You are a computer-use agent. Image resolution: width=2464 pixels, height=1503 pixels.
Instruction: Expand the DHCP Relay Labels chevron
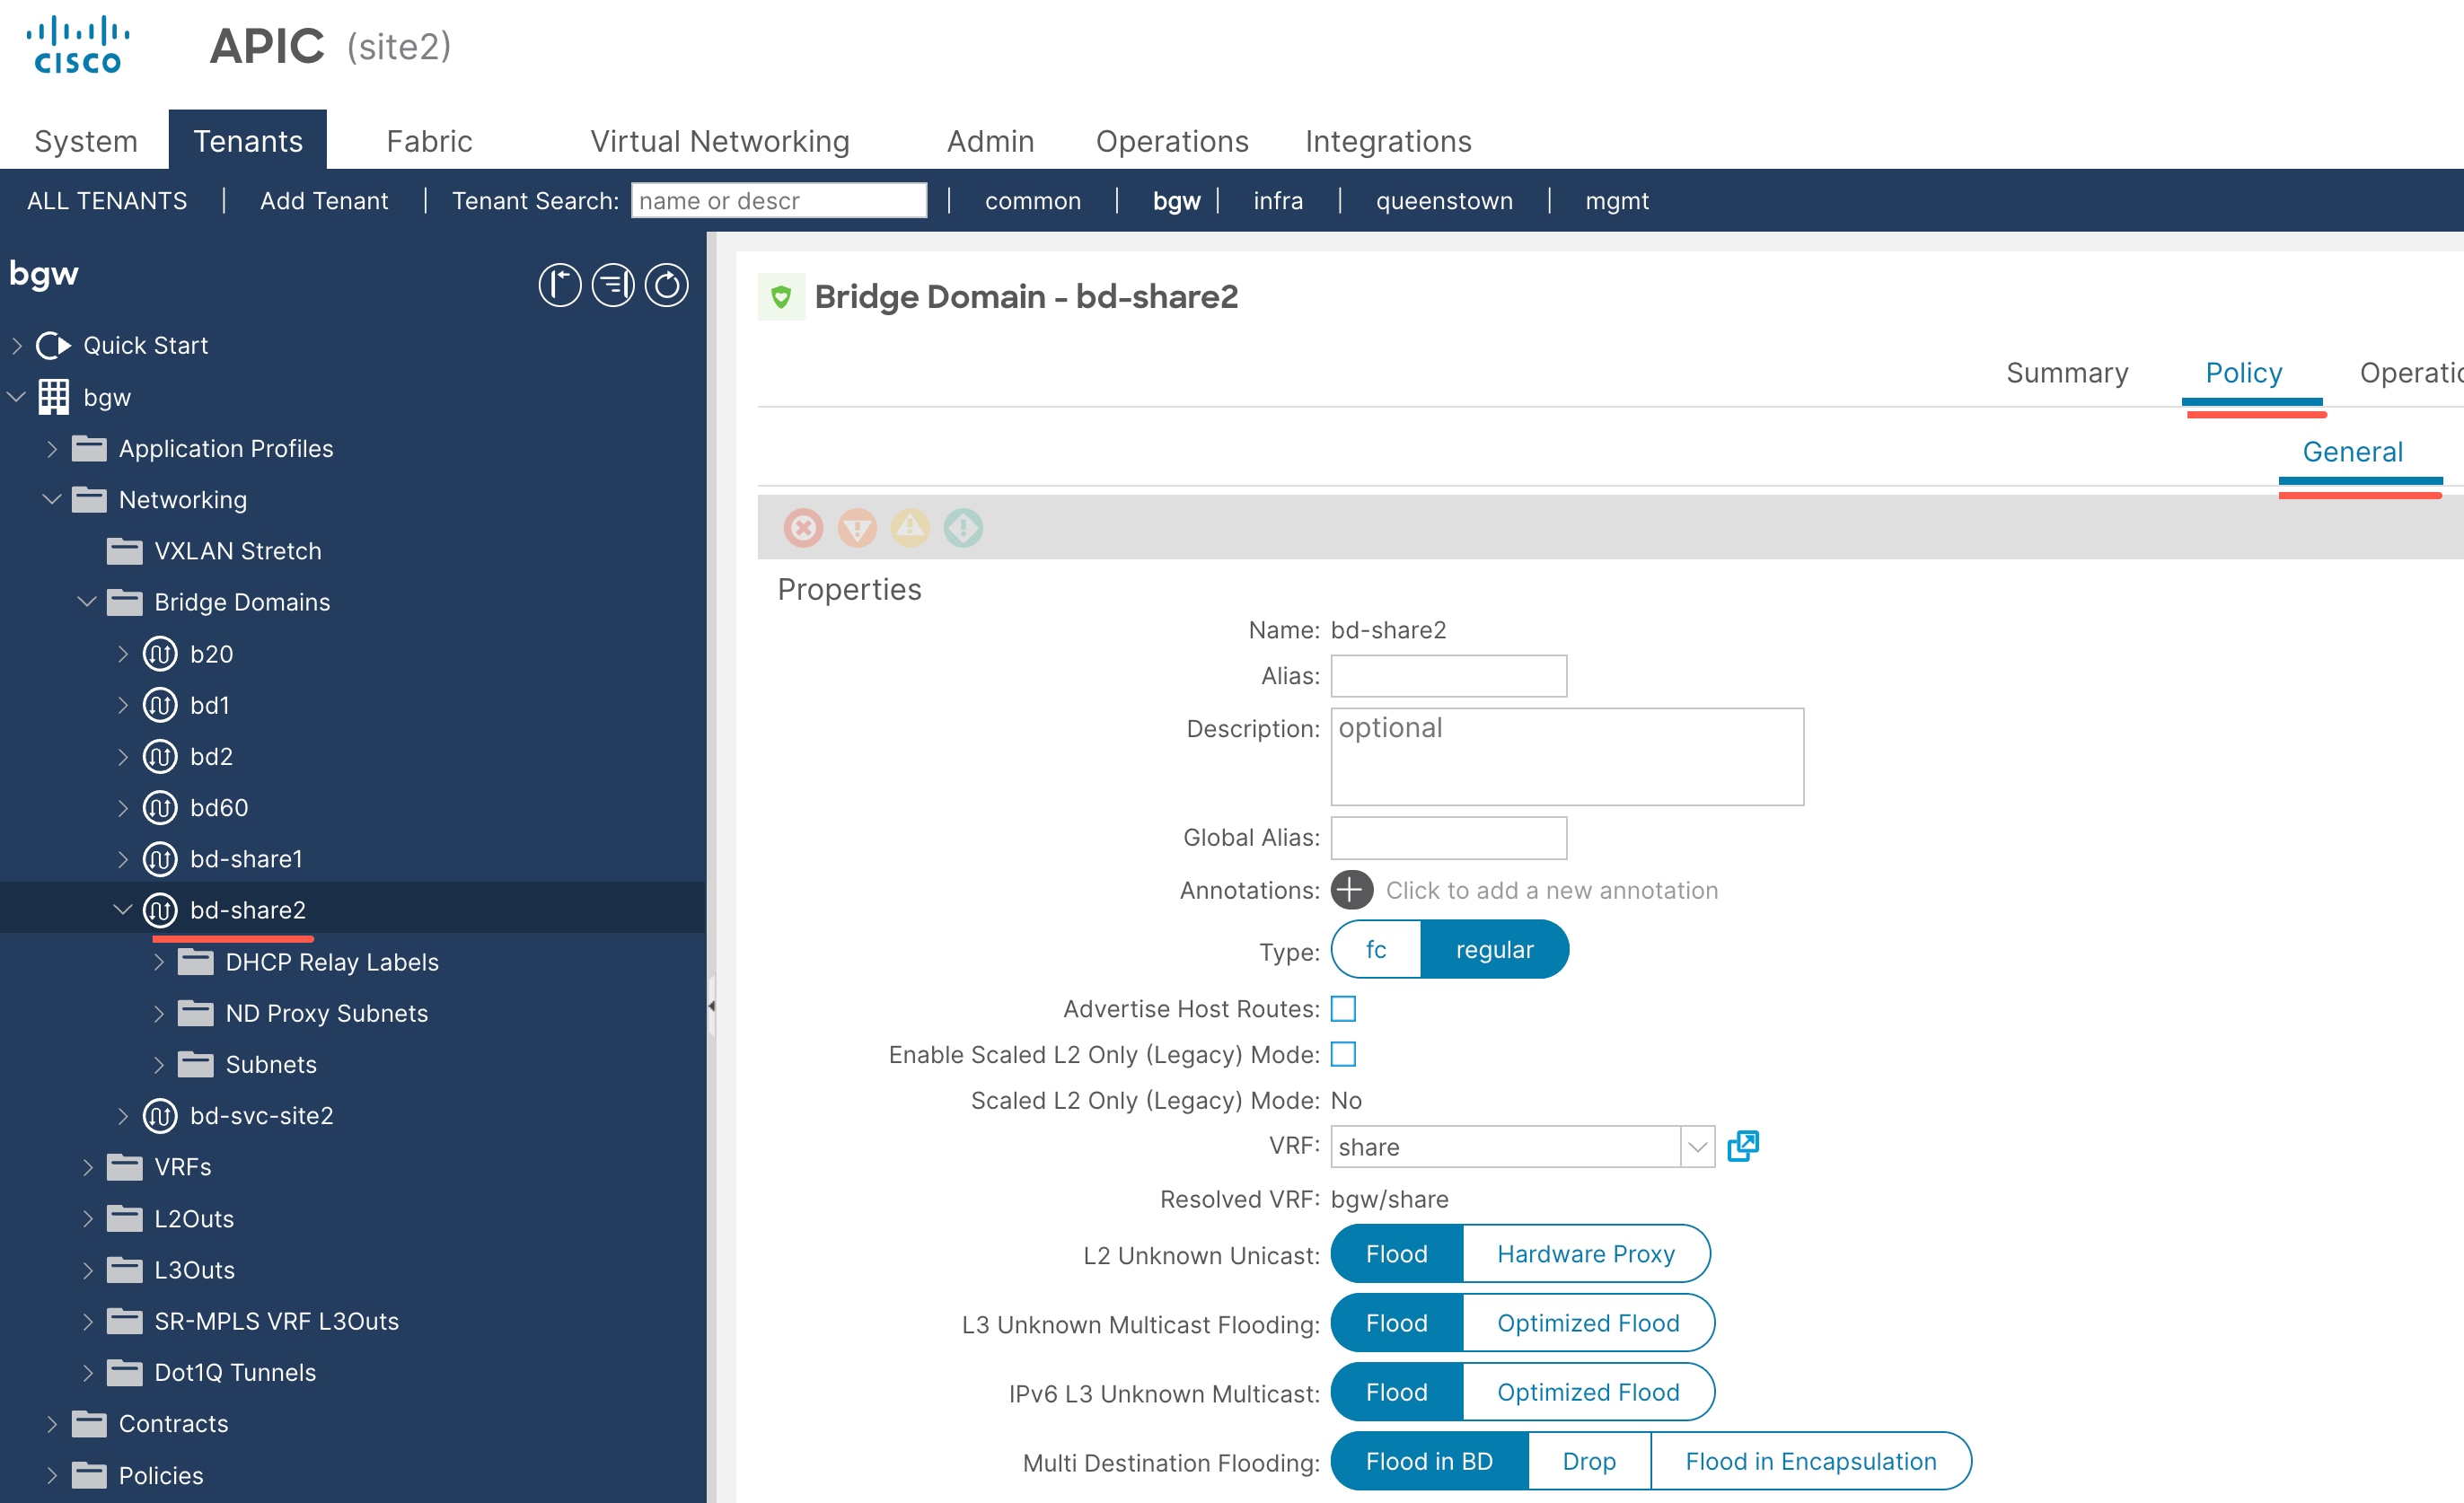click(x=159, y=961)
